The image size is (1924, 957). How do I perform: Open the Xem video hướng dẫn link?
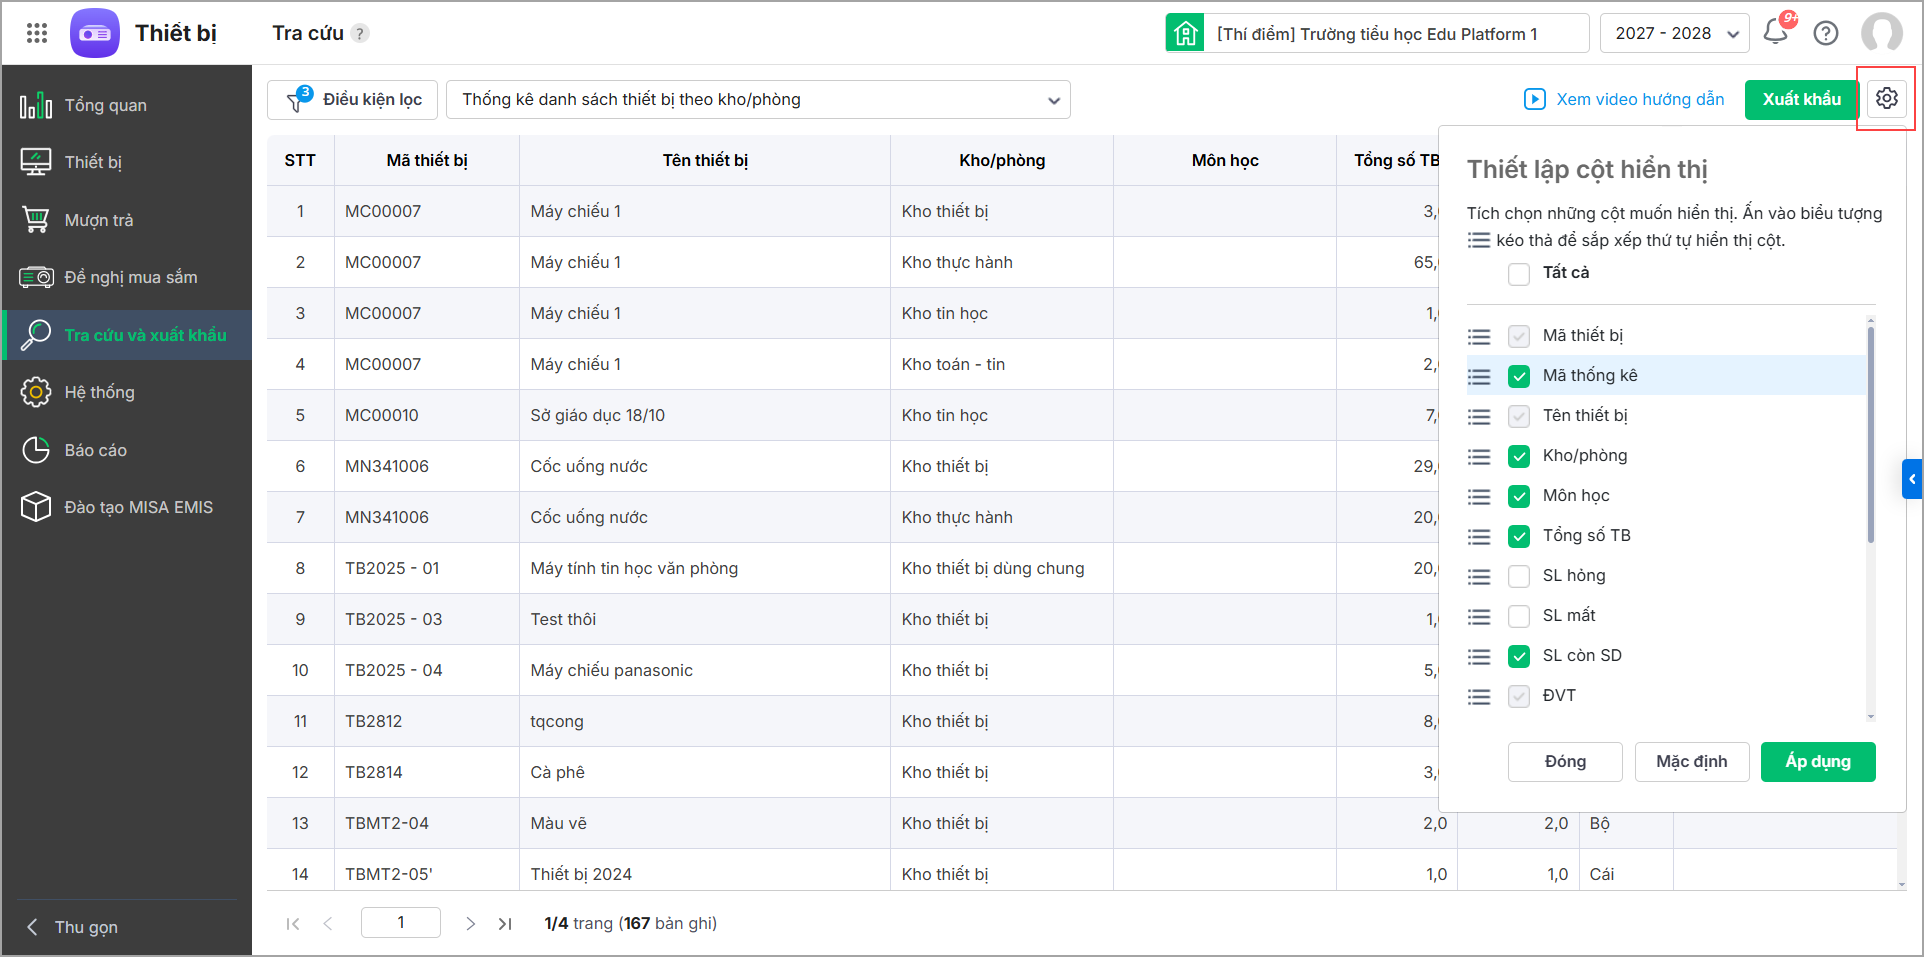click(1624, 99)
